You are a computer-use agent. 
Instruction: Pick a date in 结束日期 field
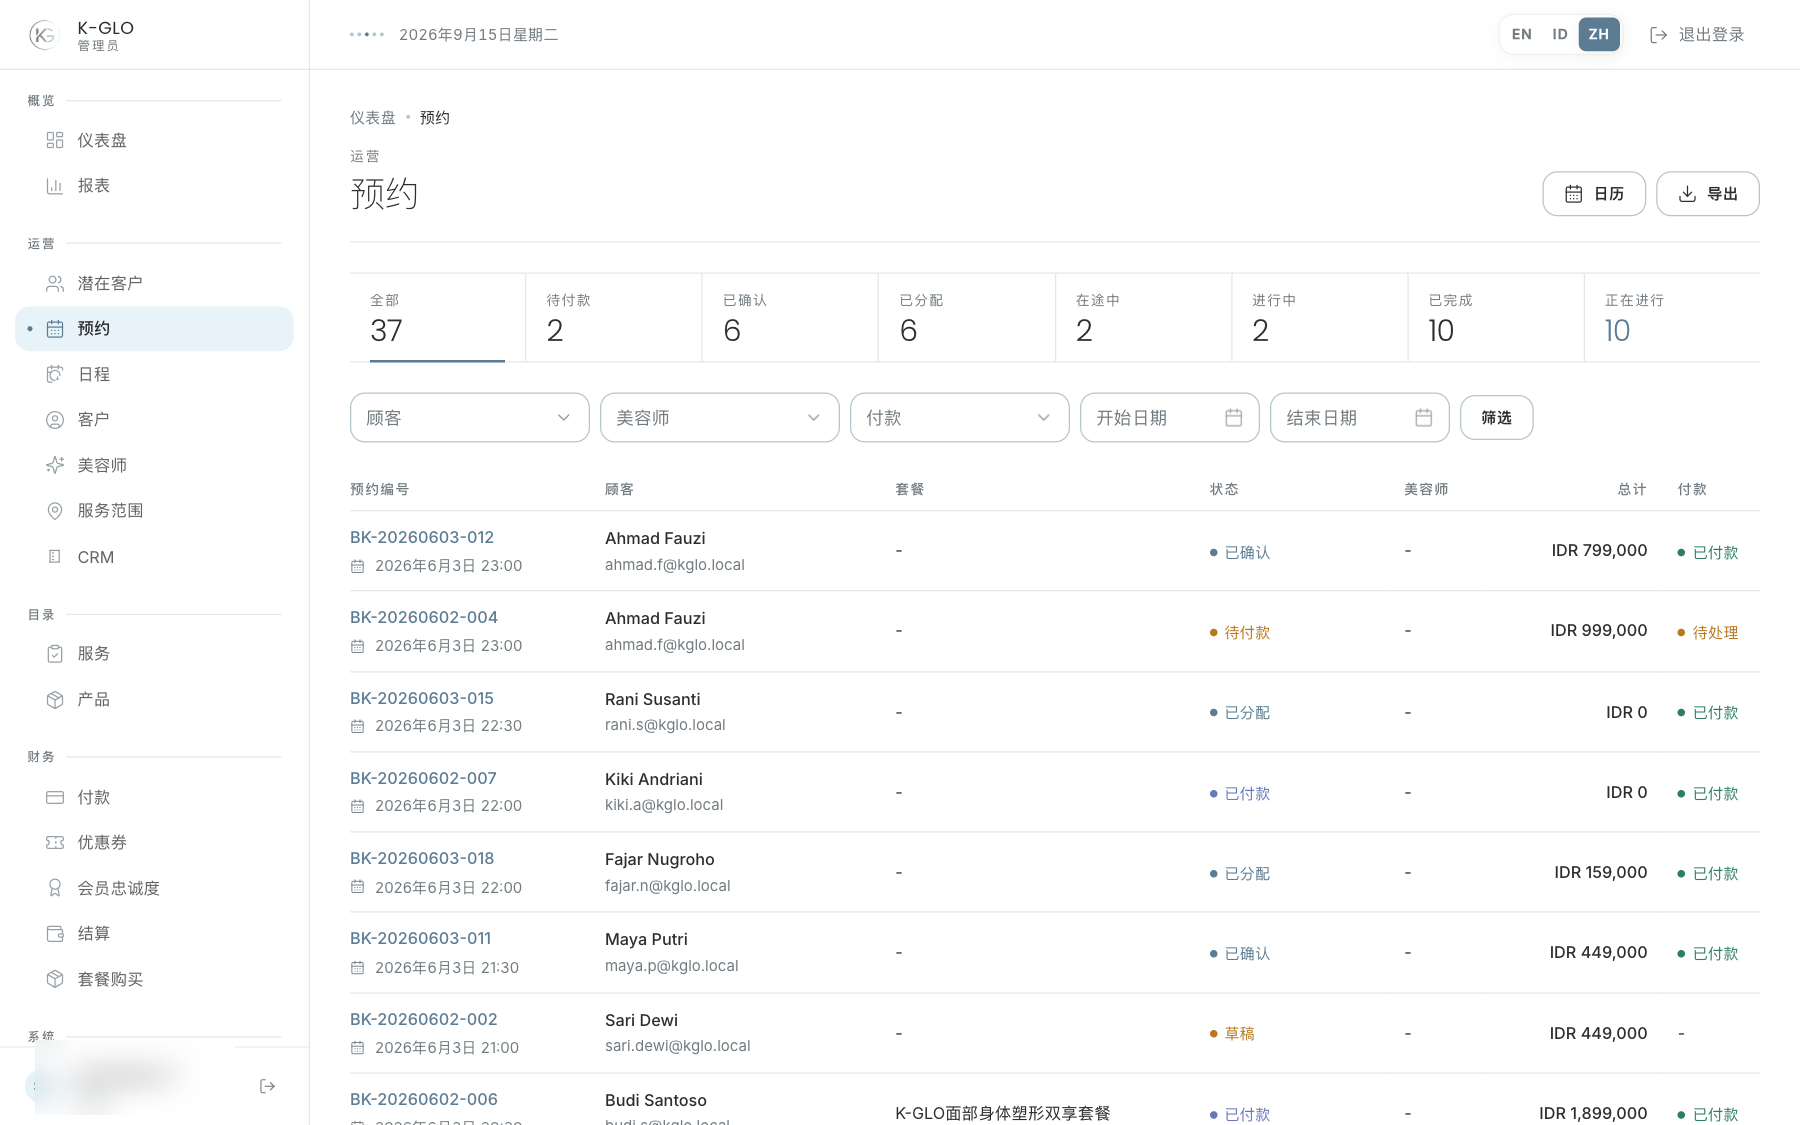pos(1359,418)
